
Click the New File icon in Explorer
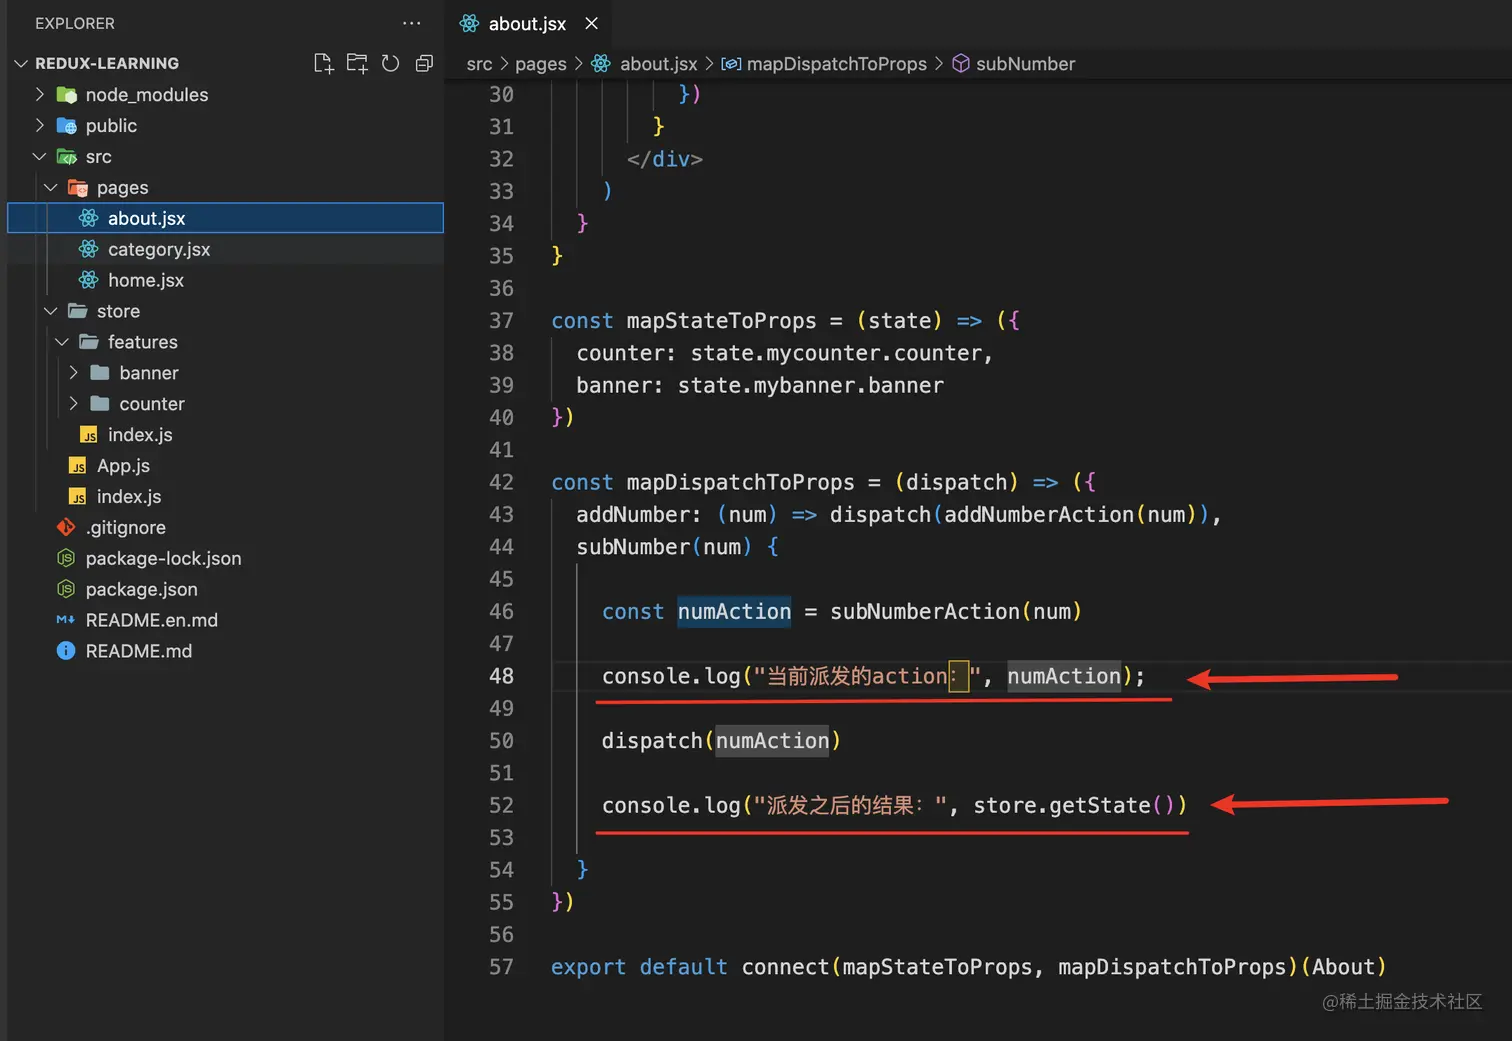click(x=323, y=63)
